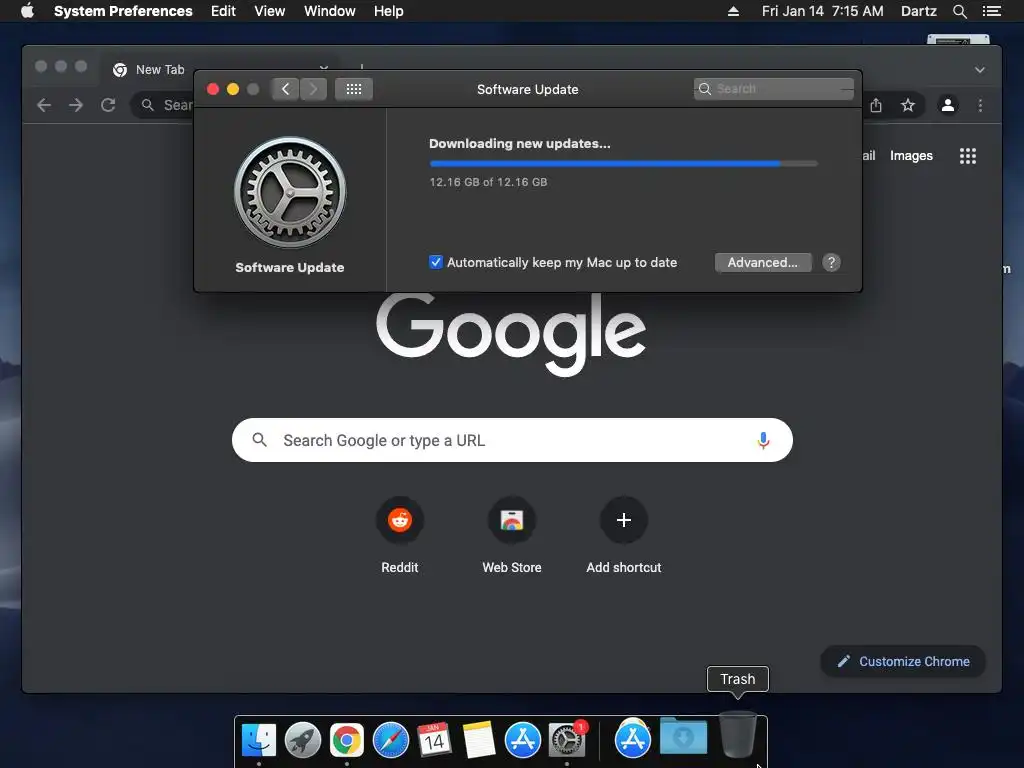This screenshot has width=1024, height=768.
Task: Open Google Chrome from the Dock
Action: (x=347, y=740)
